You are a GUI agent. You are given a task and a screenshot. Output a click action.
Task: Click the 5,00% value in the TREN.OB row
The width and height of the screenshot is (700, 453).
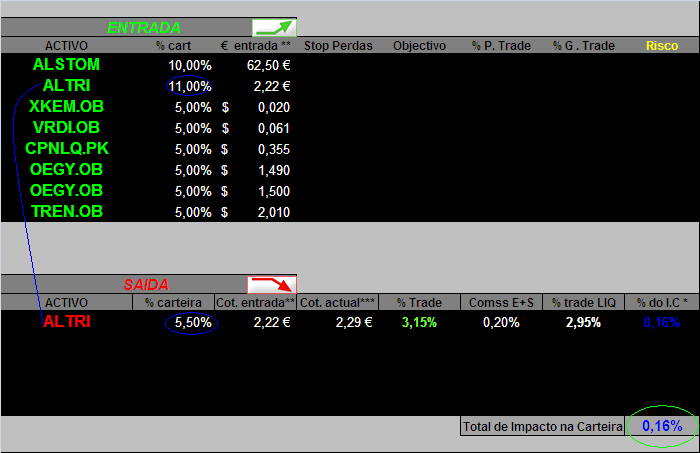pyautogui.click(x=193, y=212)
